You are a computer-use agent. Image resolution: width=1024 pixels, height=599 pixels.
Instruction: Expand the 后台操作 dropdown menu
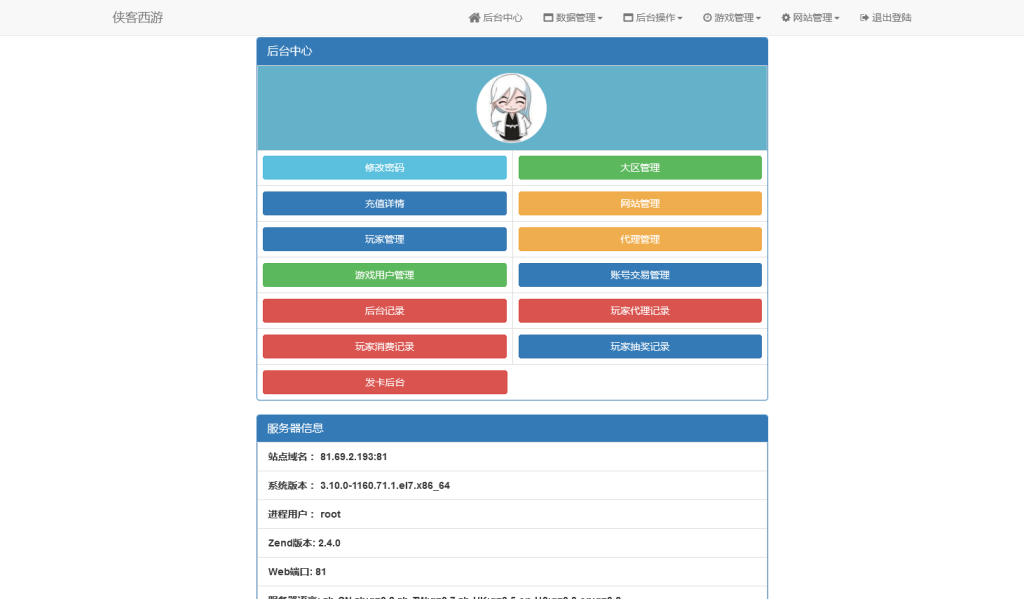pyautogui.click(x=653, y=17)
